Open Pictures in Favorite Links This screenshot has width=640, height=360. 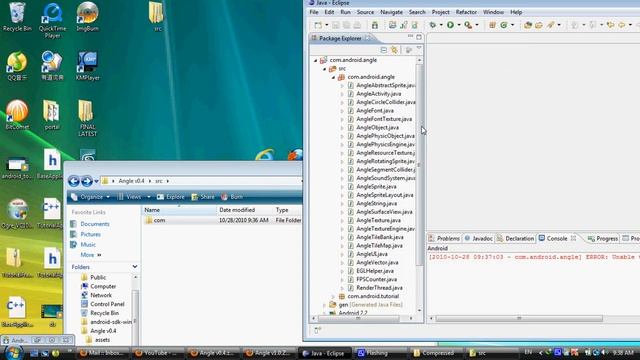tap(90, 234)
